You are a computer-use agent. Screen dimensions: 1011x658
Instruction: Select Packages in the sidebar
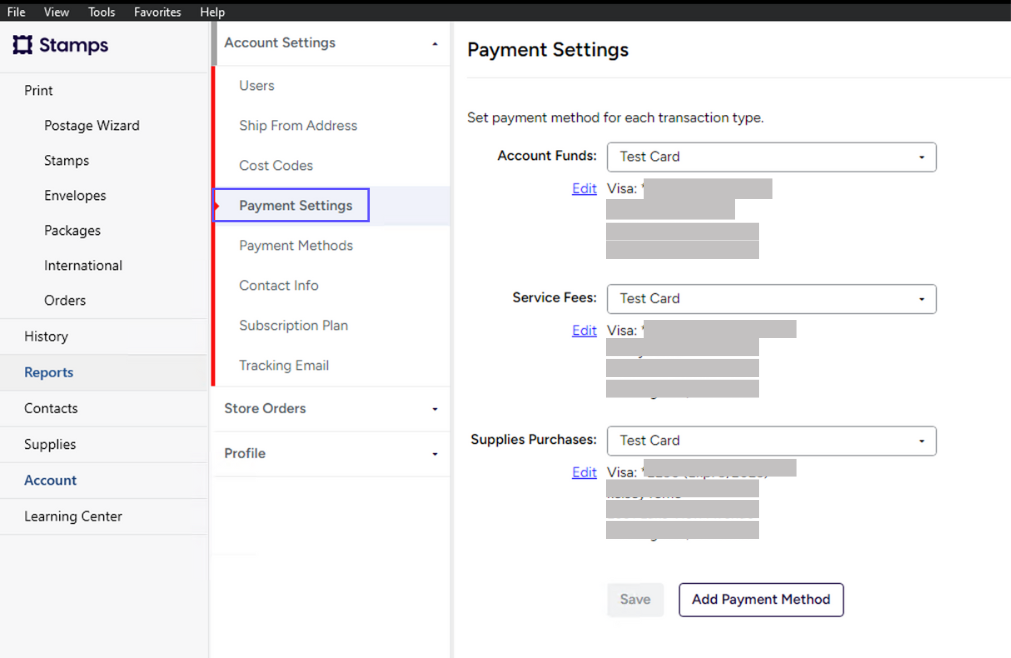(x=72, y=230)
